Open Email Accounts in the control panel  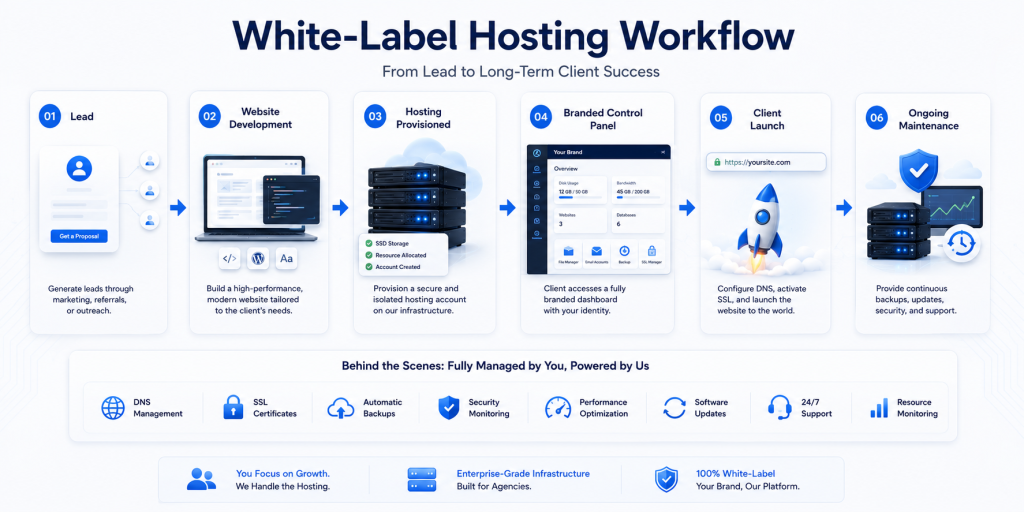[596, 255]
